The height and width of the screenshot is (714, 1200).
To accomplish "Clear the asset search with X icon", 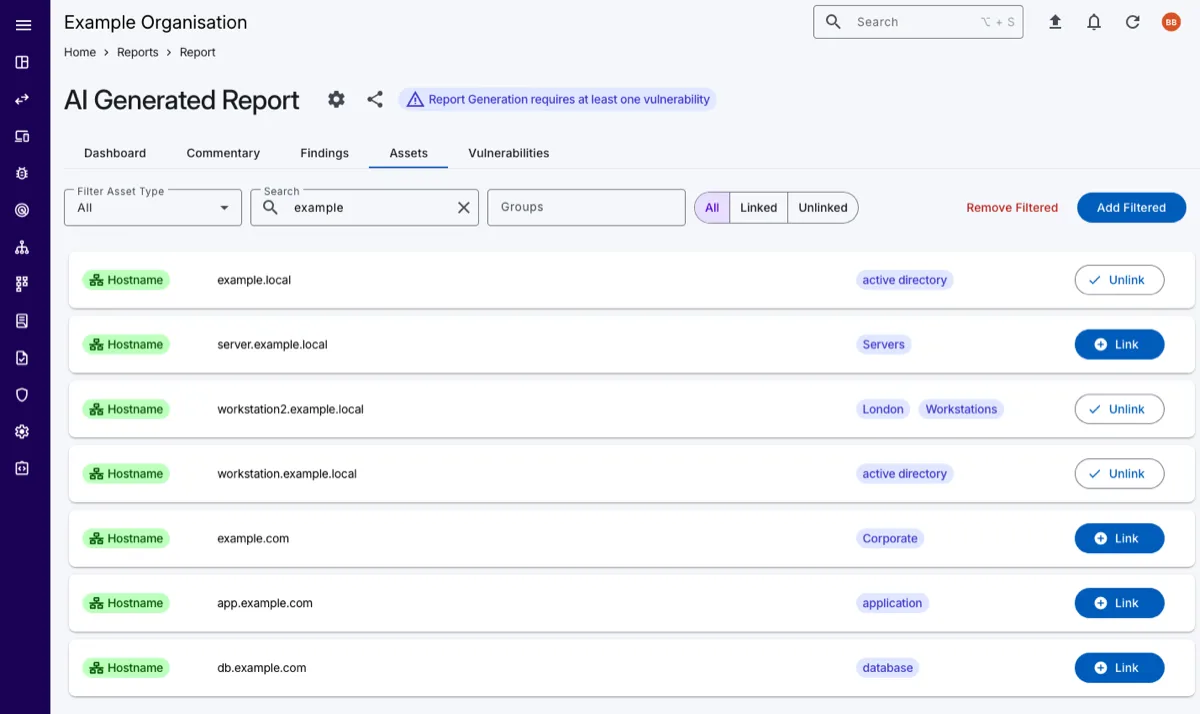I will pos(463,208).
